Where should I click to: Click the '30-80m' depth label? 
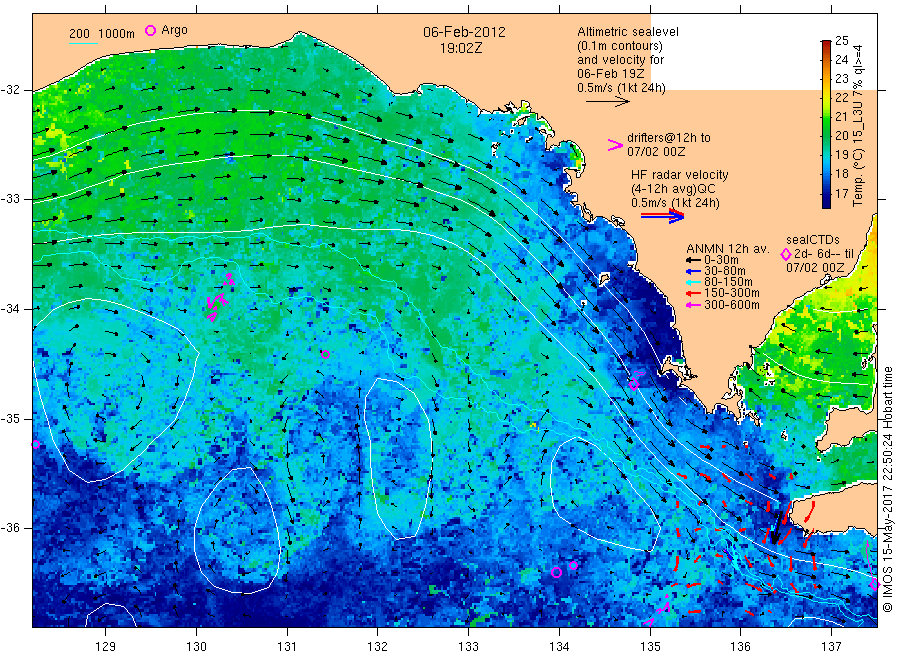pos(725,271)
